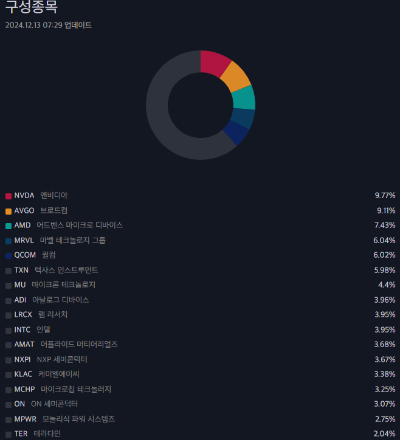The height and width of the screenshot is (440, 400).
Task: Click the gray square beside TER
Action: pos(8,434)
